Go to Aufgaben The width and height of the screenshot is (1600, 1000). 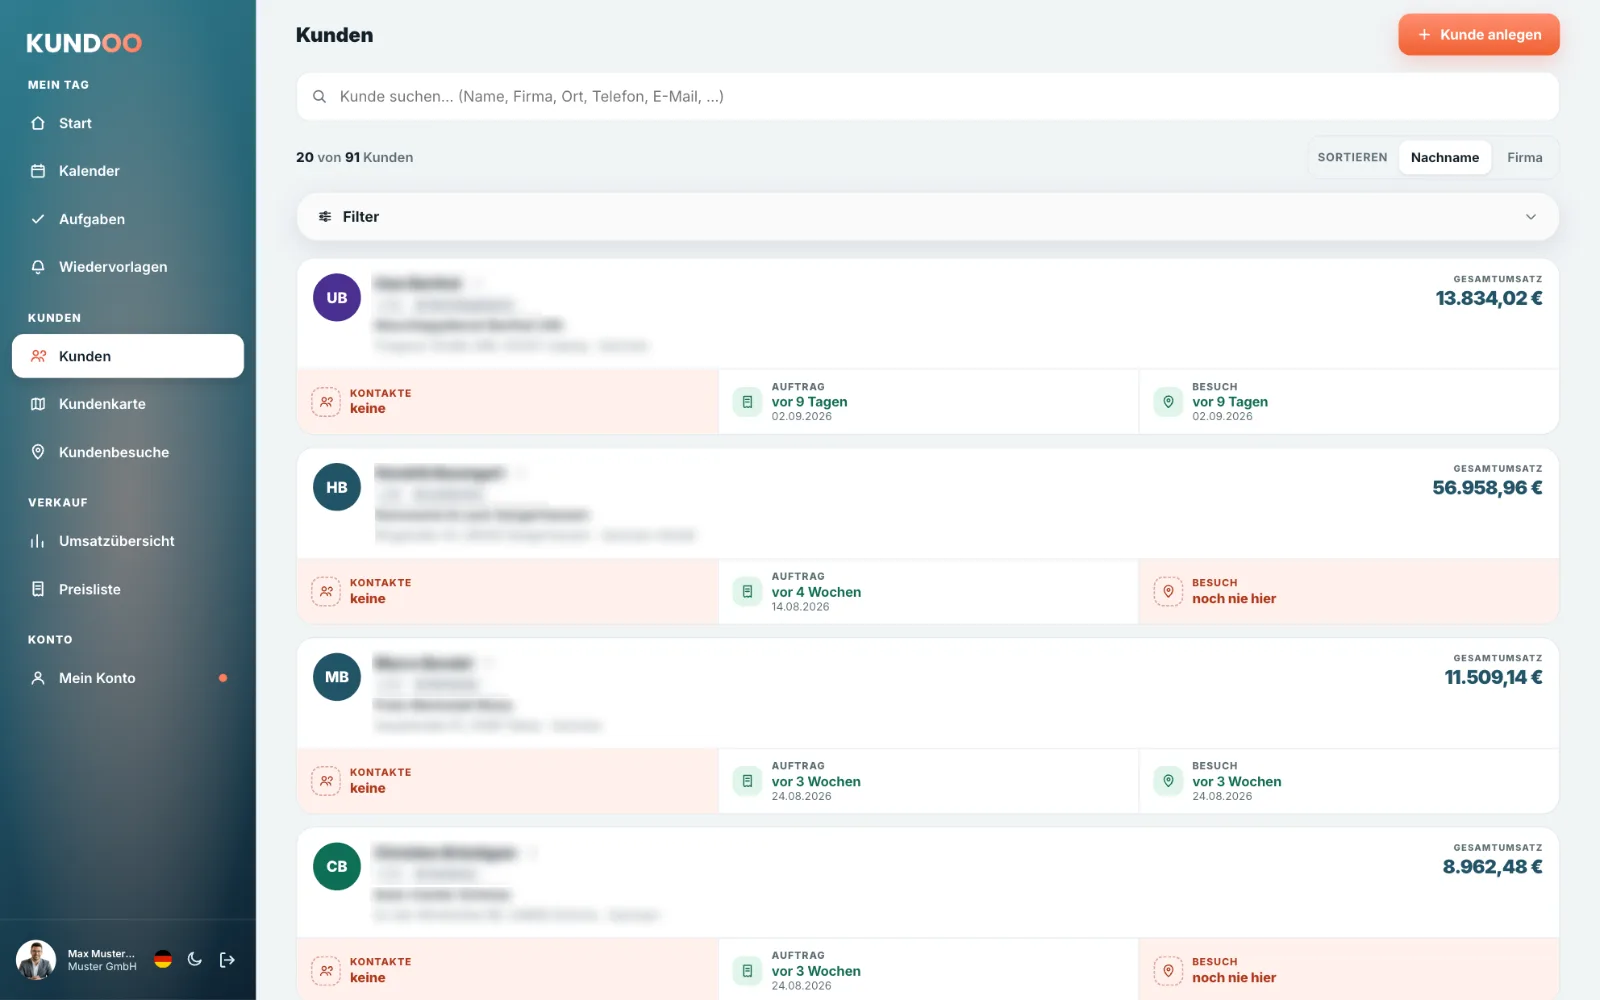[128, 219]
